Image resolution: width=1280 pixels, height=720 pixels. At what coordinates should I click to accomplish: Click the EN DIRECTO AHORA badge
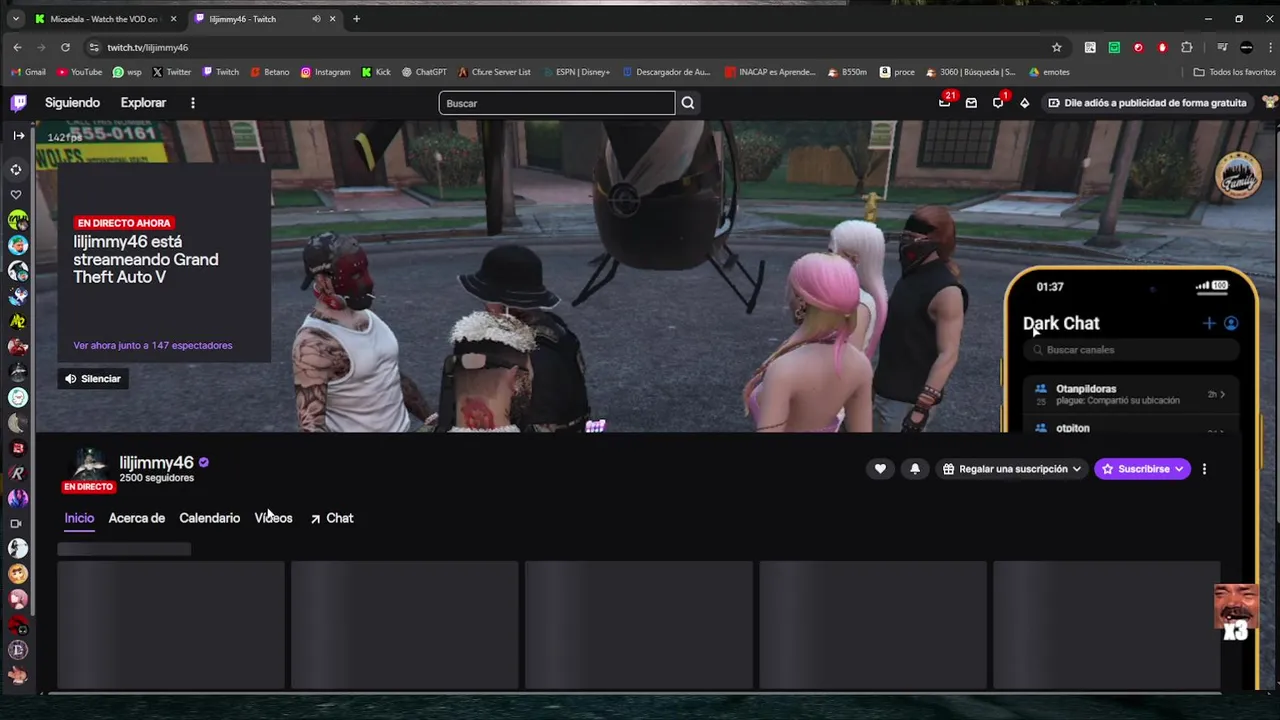tap(124, 223)
